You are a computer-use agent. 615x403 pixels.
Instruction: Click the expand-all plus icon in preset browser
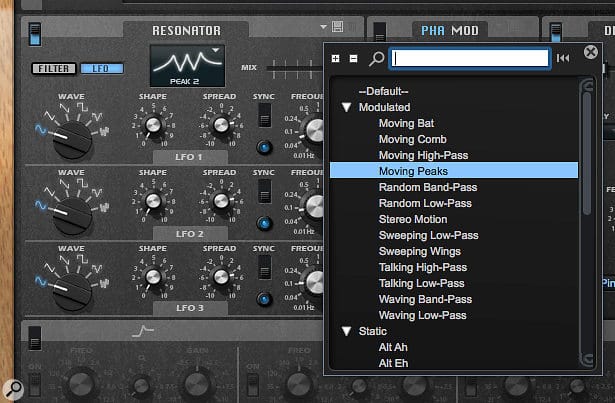tap(336, 58)
